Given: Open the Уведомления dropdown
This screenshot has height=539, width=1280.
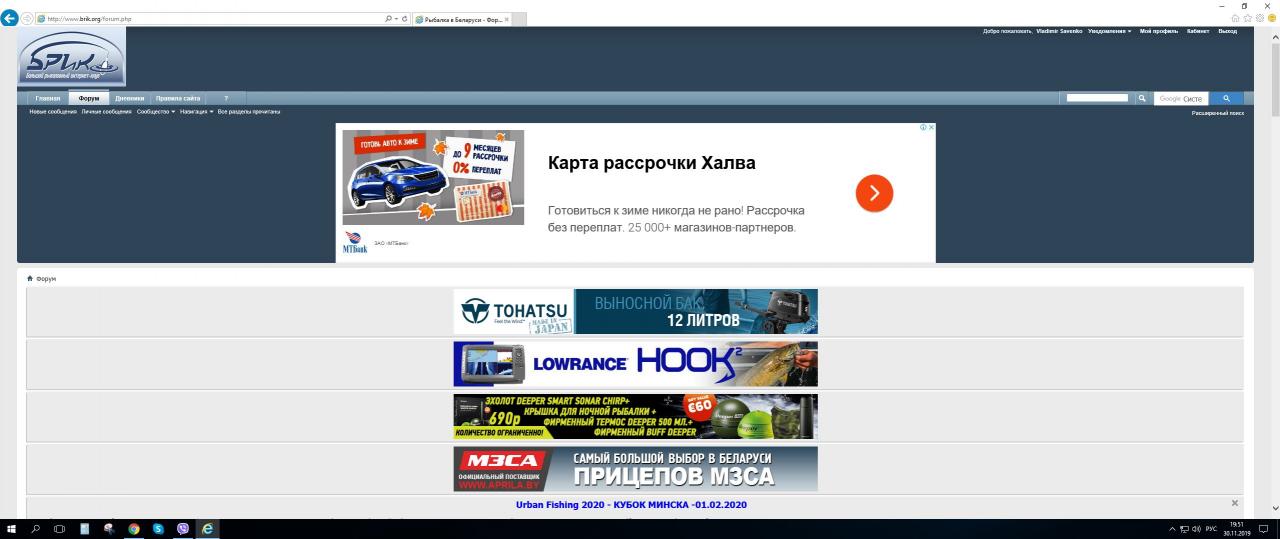Looking at the screenshot, I should [x=1109, y=31].
